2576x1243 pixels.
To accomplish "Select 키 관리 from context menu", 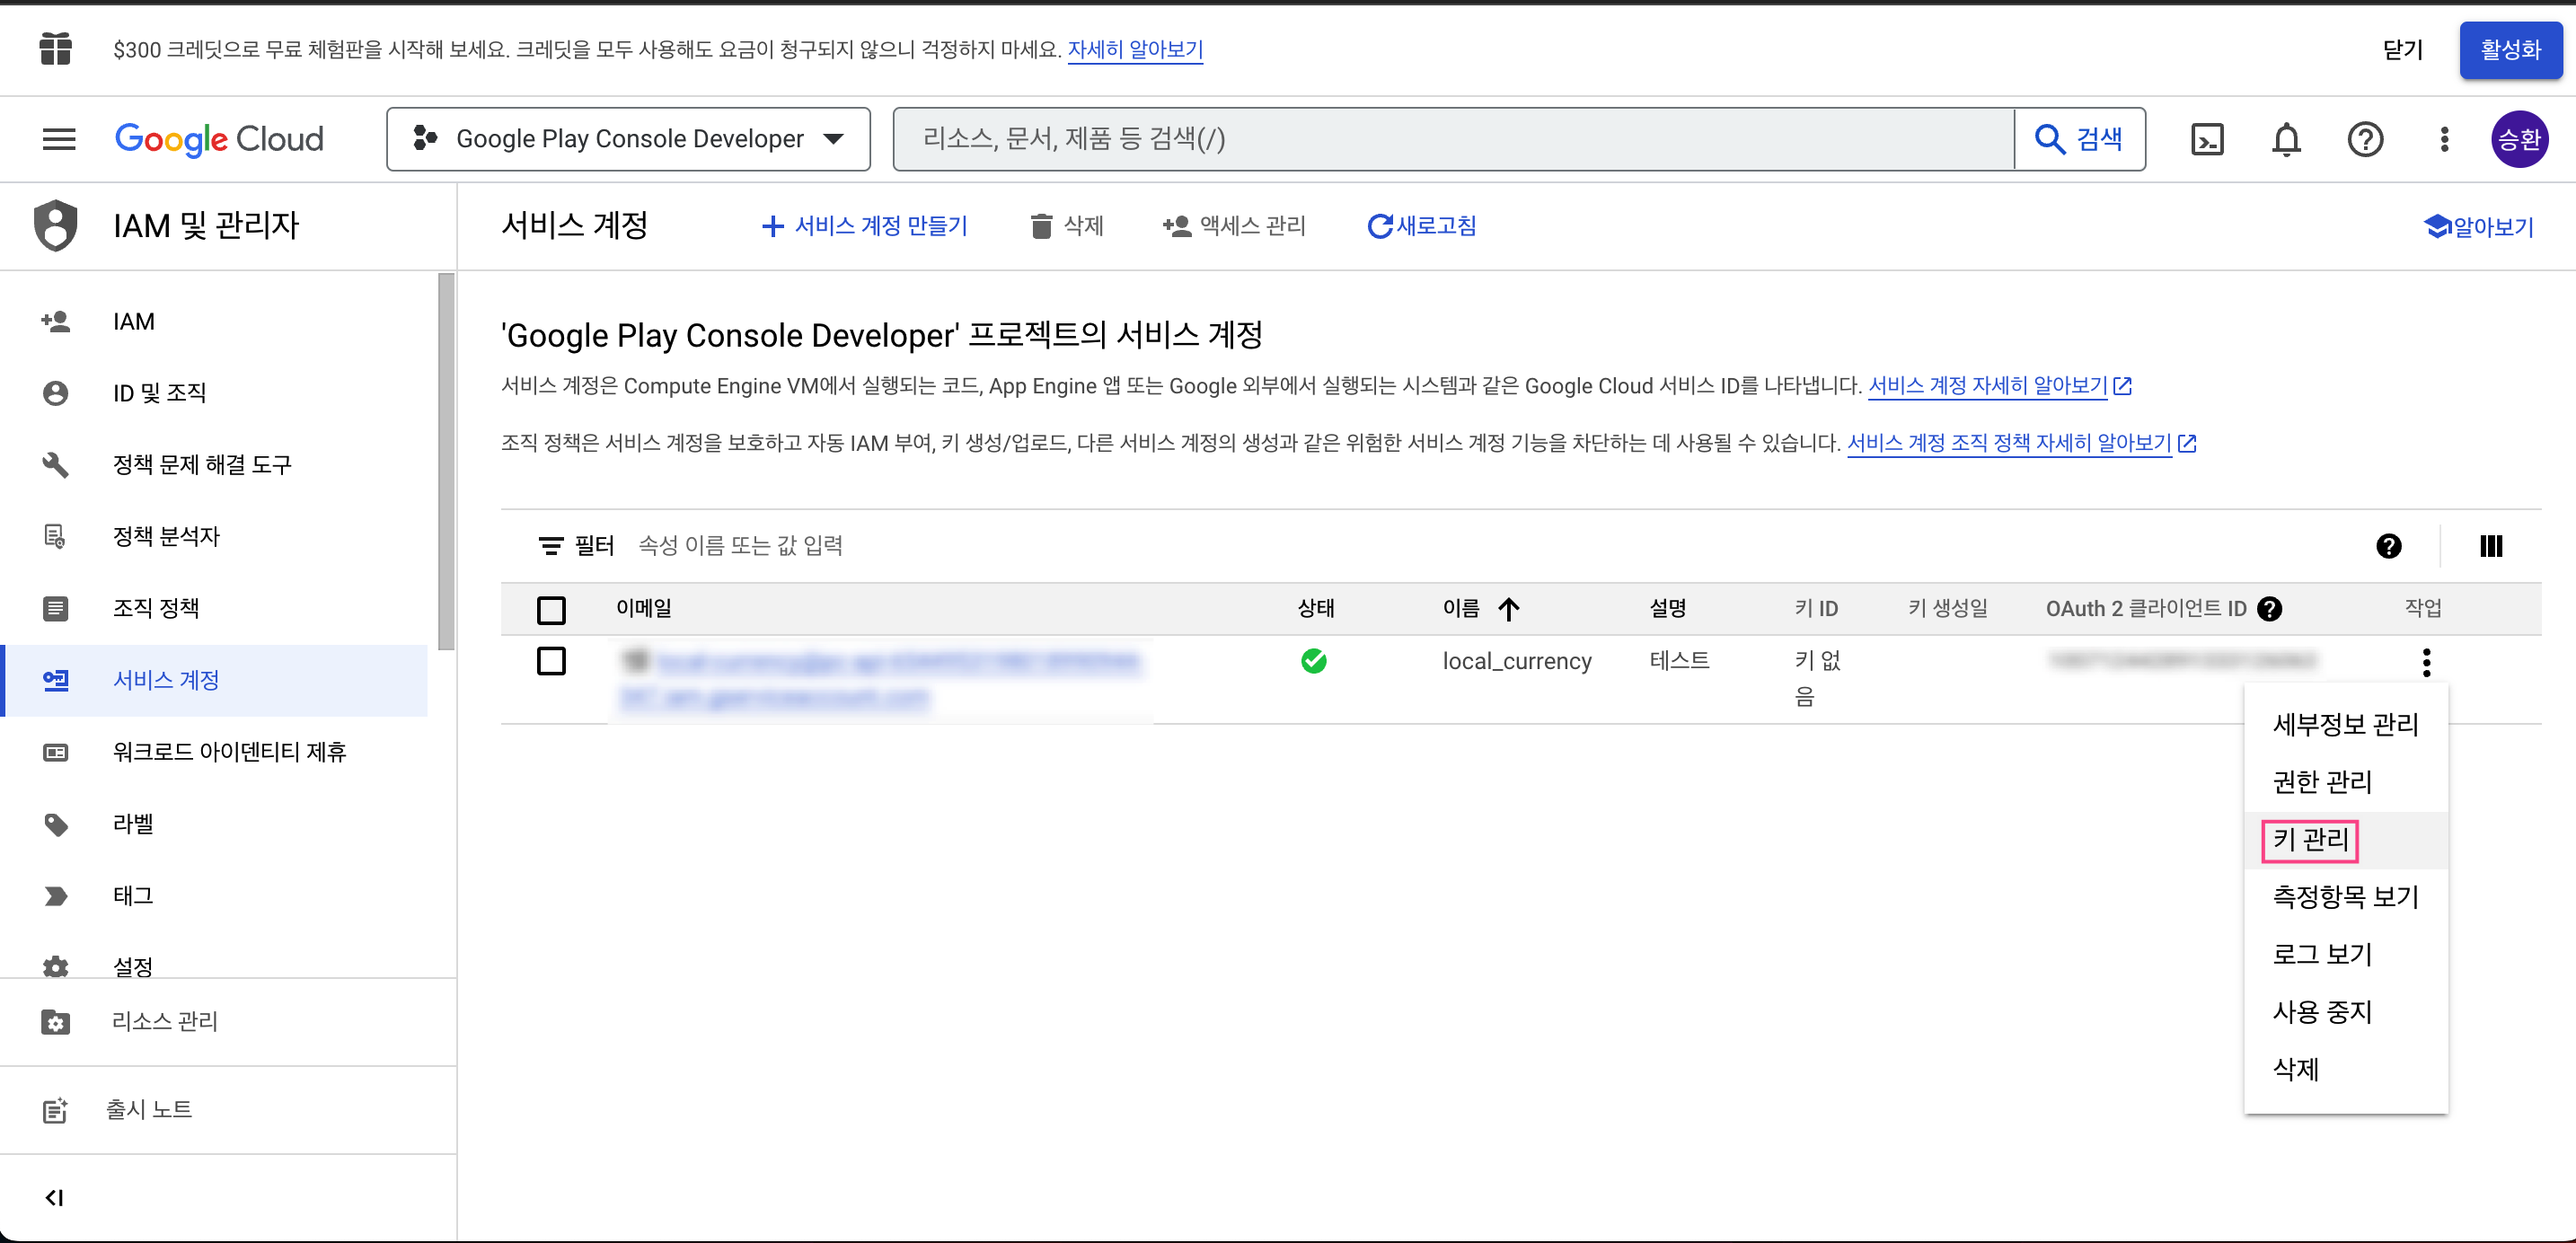I will (2309, 839).
